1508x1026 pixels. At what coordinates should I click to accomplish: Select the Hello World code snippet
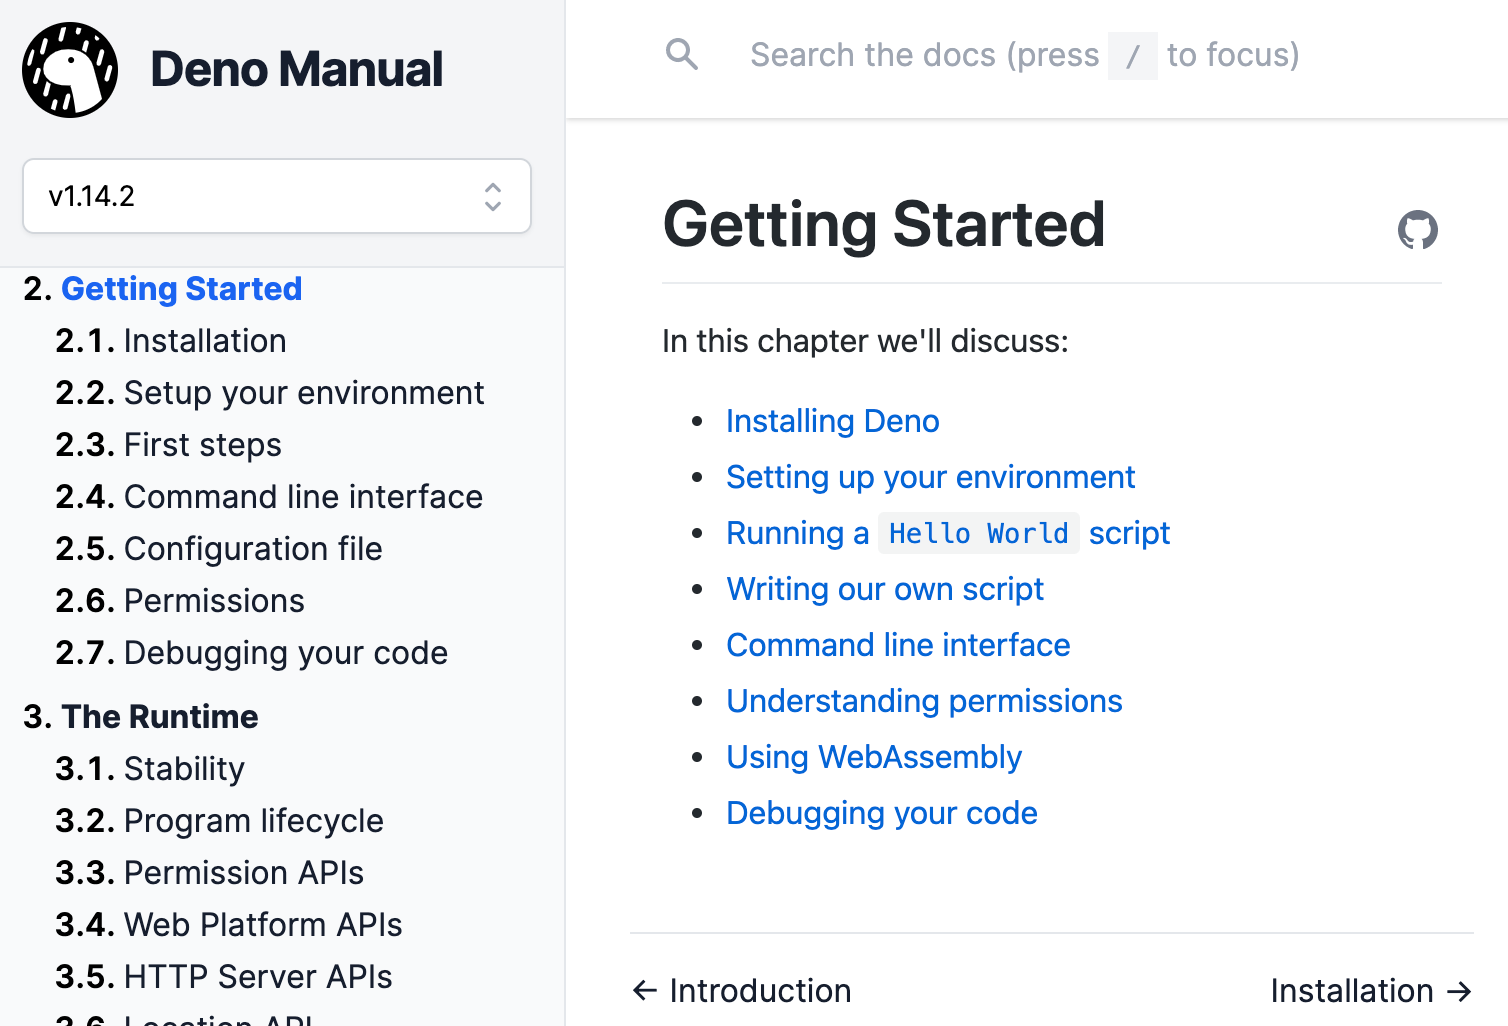pos(978,533)
